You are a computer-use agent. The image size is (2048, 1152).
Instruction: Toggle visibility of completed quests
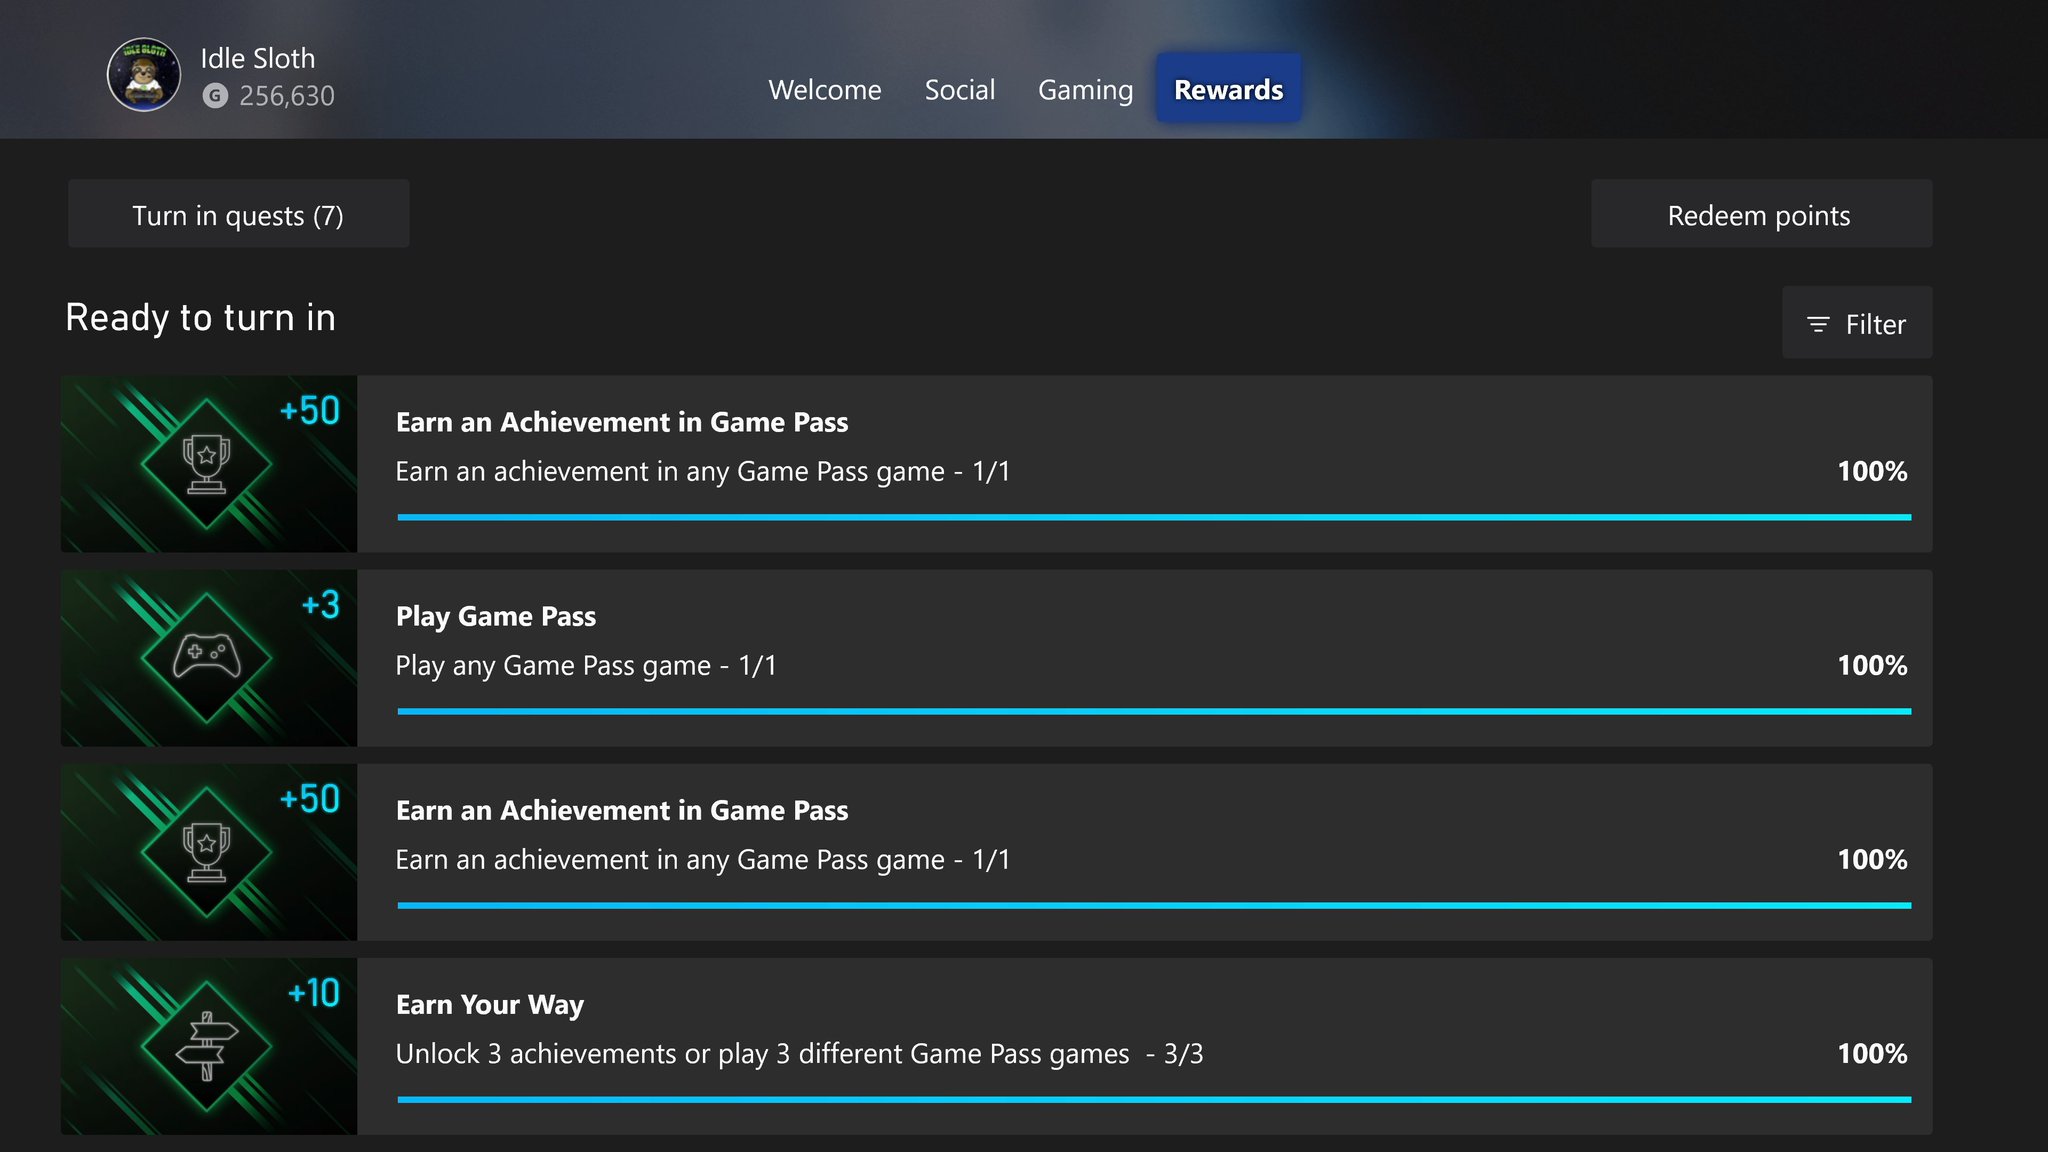click(x=1860, y=322)
